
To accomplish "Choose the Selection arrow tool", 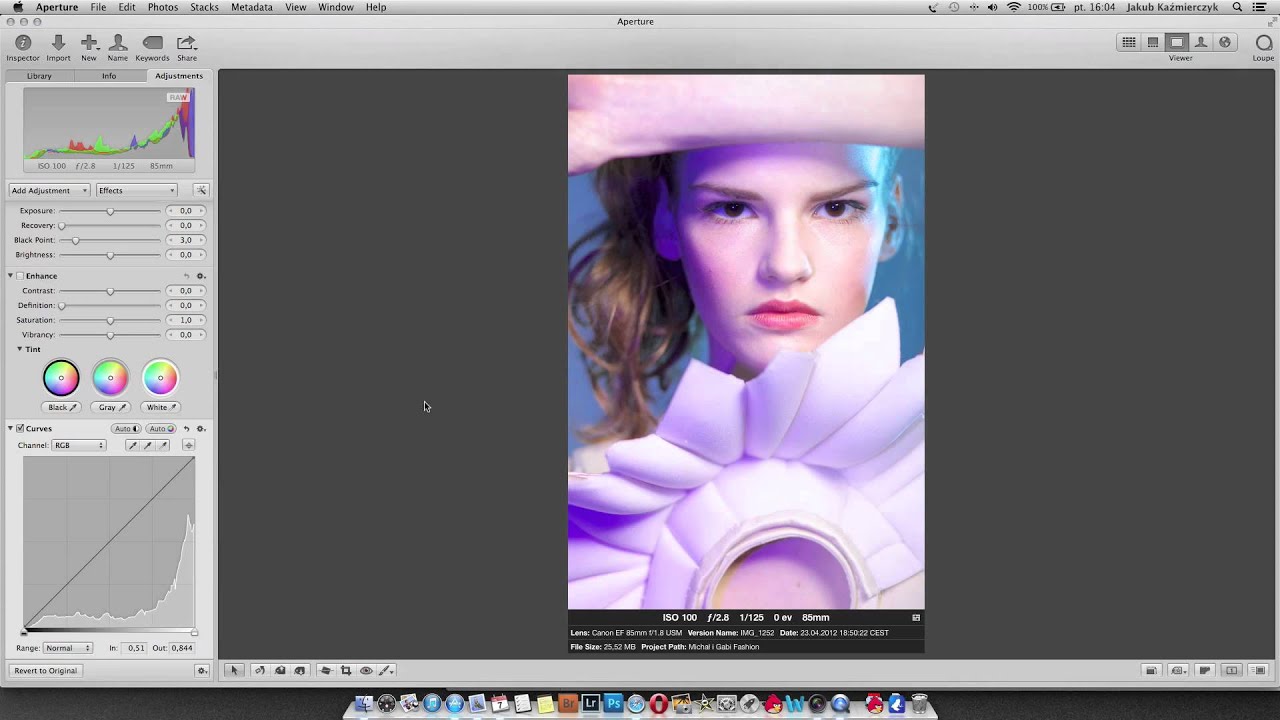I will point(234,670).
